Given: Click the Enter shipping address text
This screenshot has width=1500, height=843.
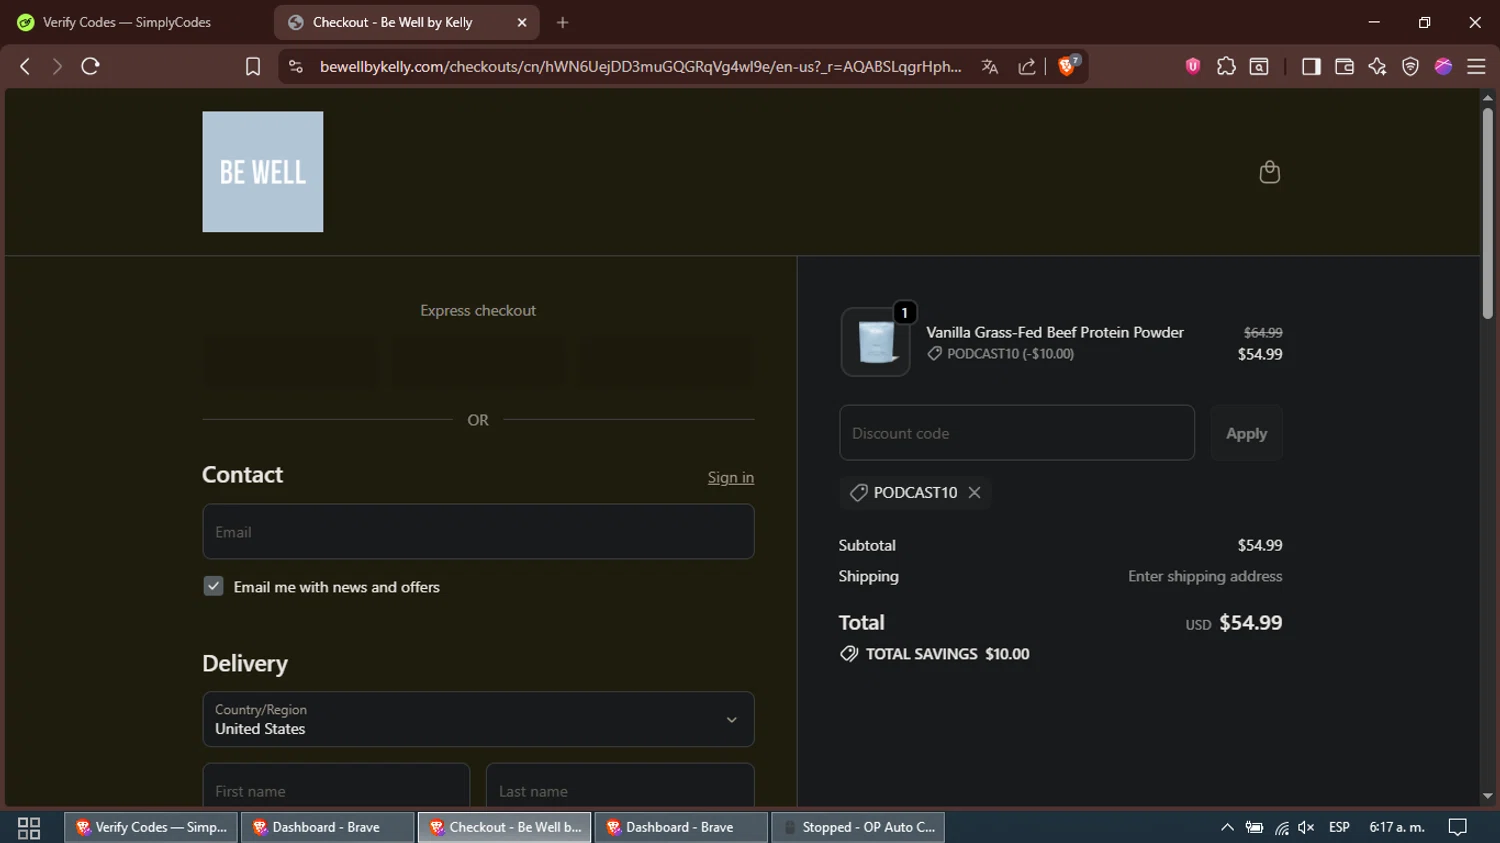Looking at the screenshot, I should coord(1205,576).
